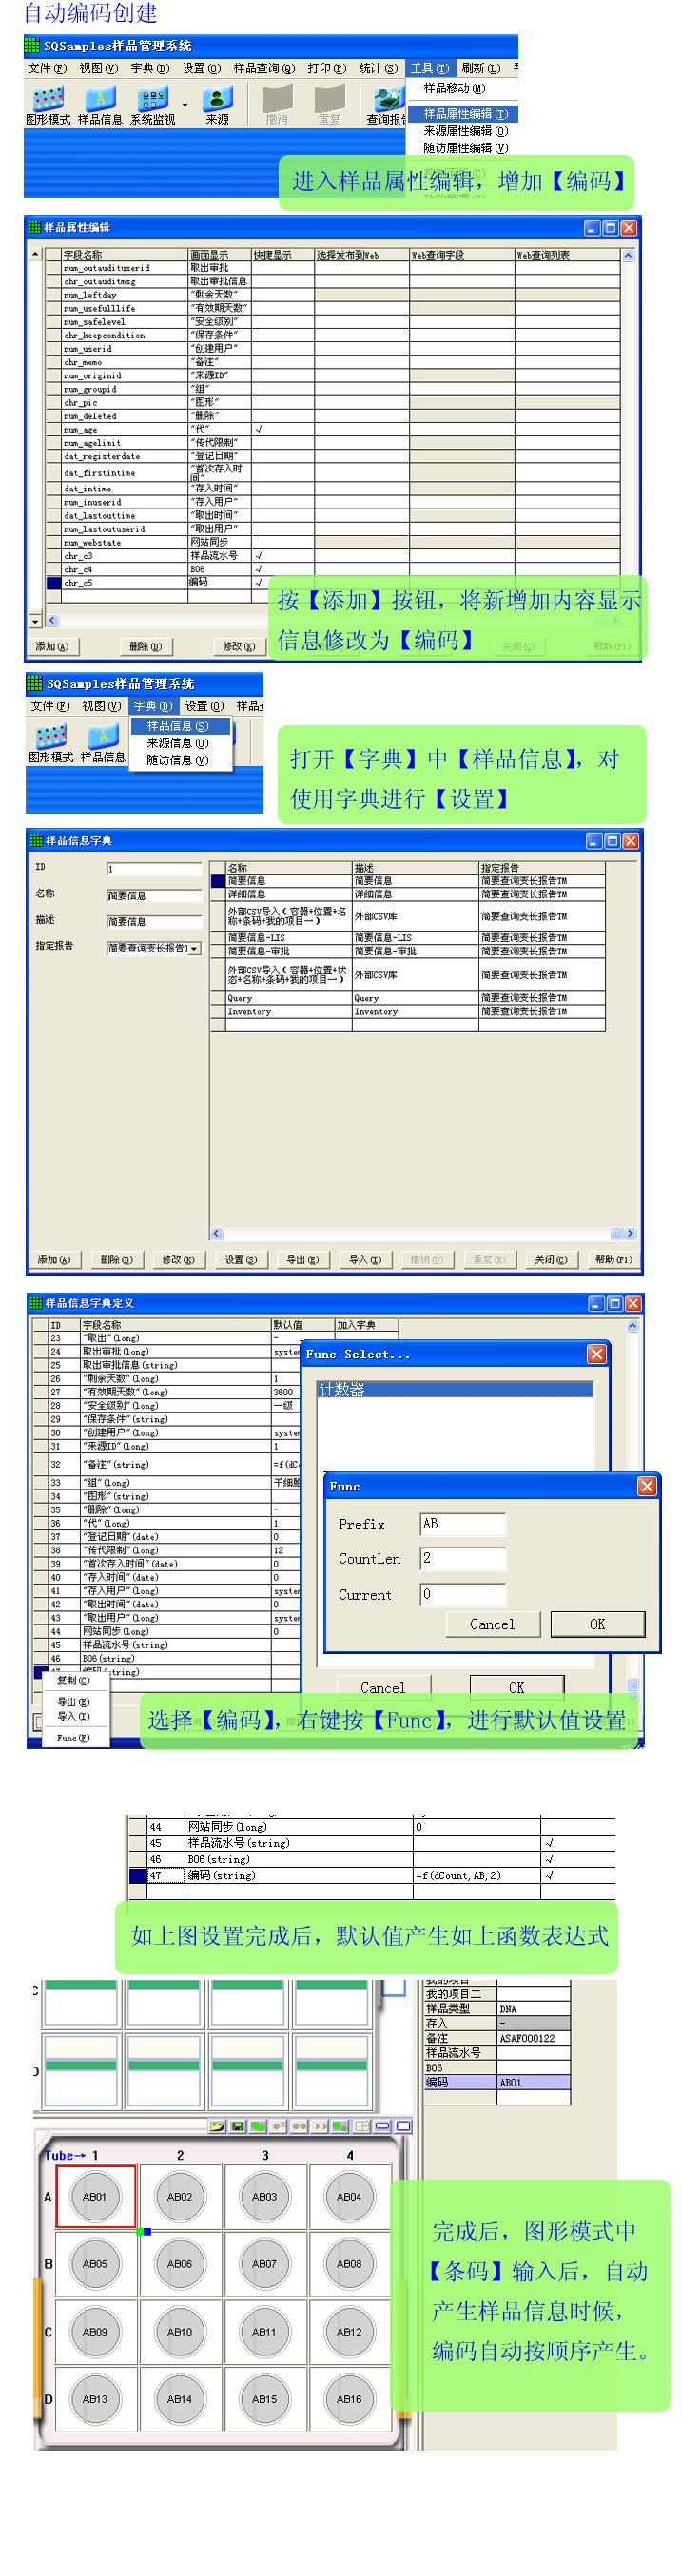The image size is (681, 2576).
Task: Expand the dropdown arrow beside 系统监视
Action: point(185,104)
